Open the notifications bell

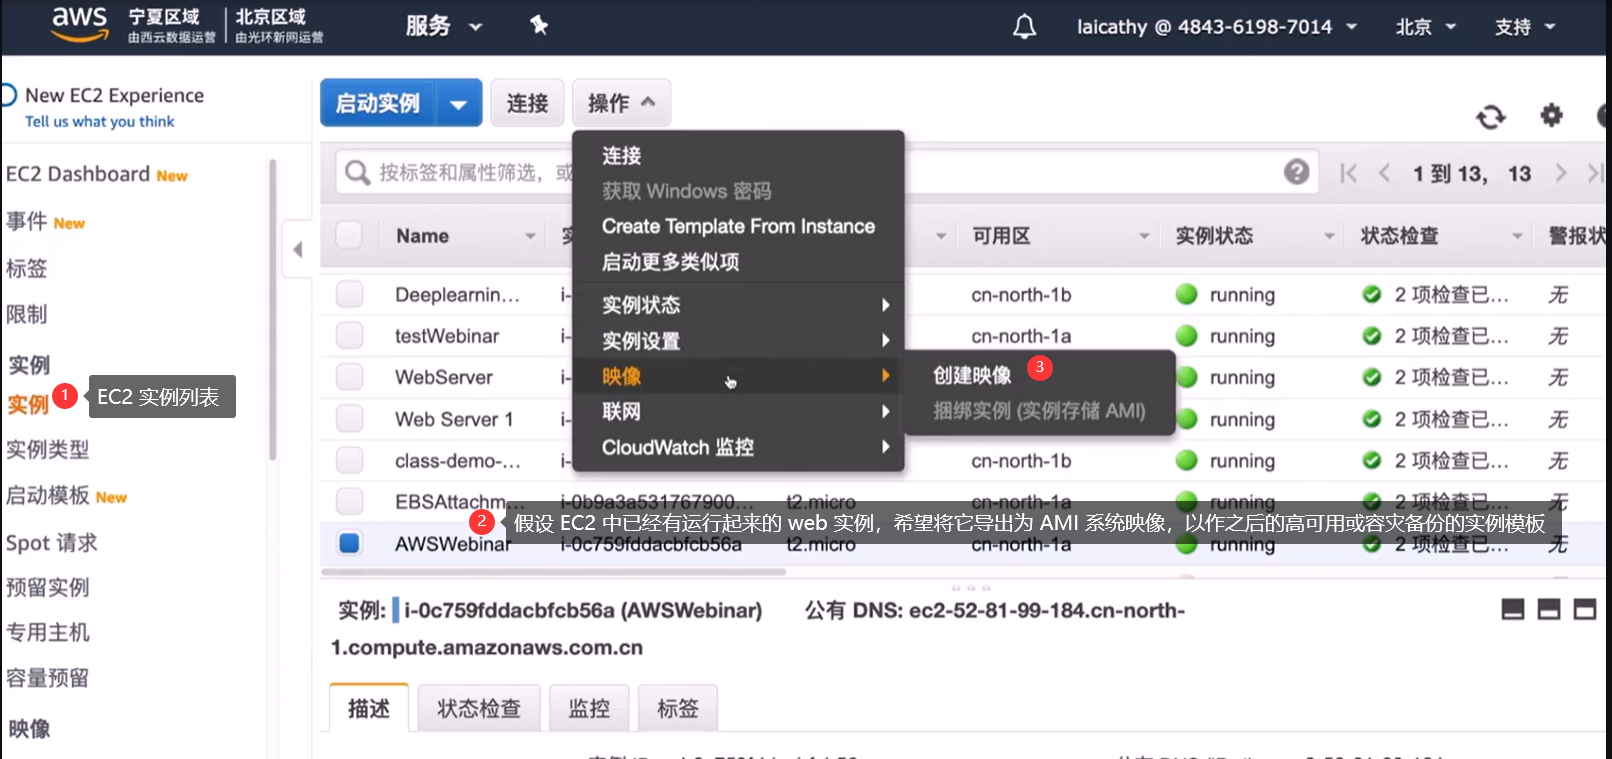click(x=1024, y=26)
